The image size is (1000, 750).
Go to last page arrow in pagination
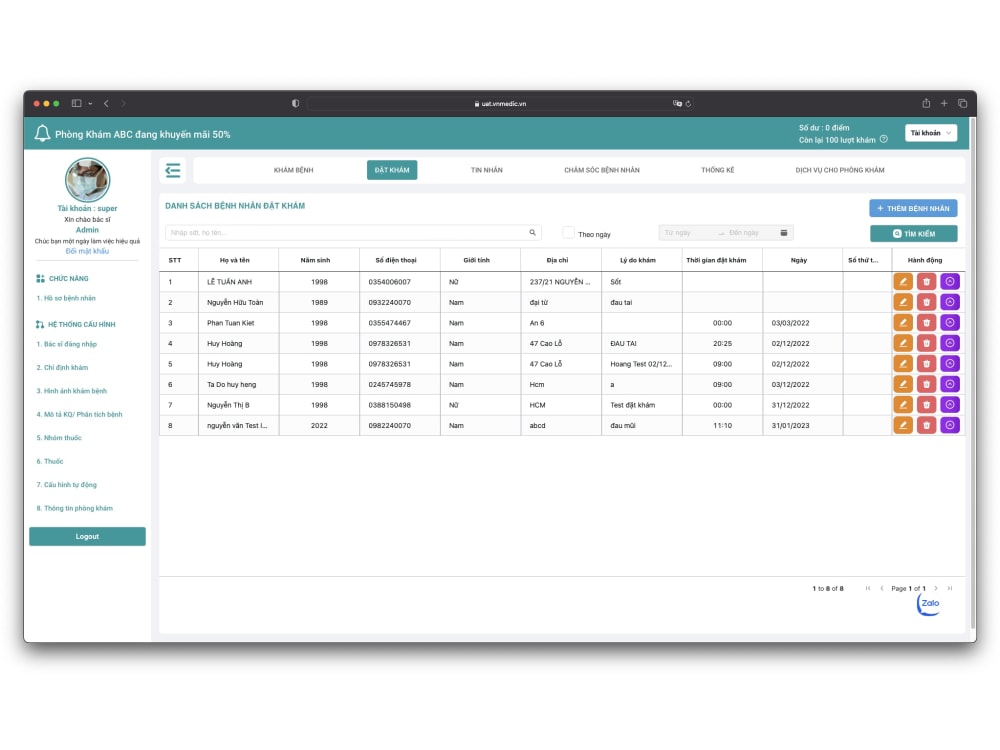(x=950, y=588)
